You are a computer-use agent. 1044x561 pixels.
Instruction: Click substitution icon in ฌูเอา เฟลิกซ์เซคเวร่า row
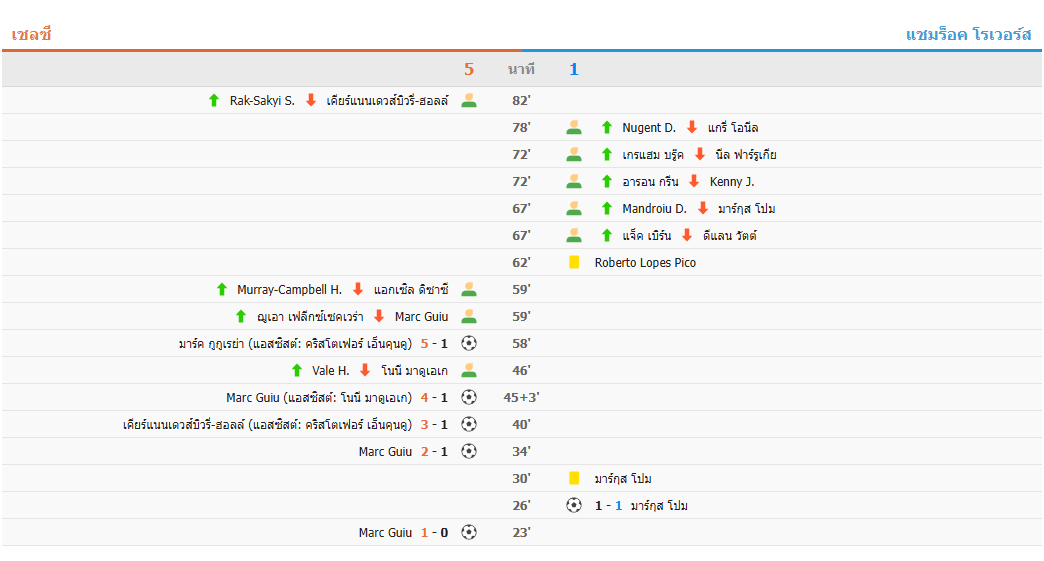tap(469, 317)
